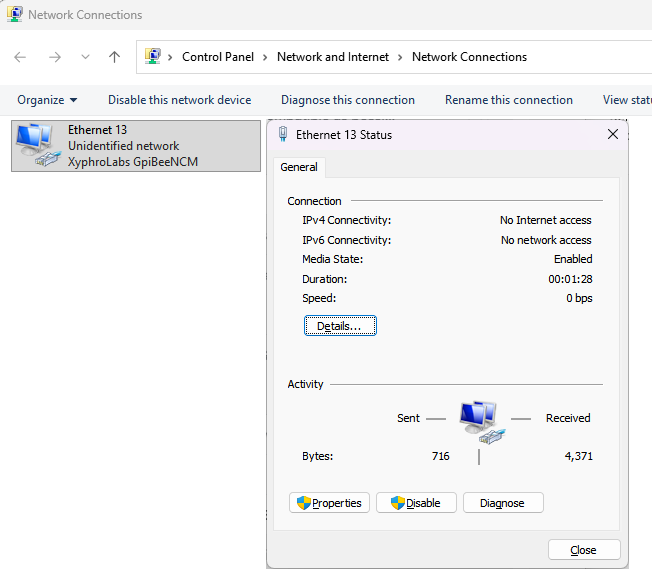Click the No Internet access value
The width and height of the screenshot is (652, 579).
546,220
